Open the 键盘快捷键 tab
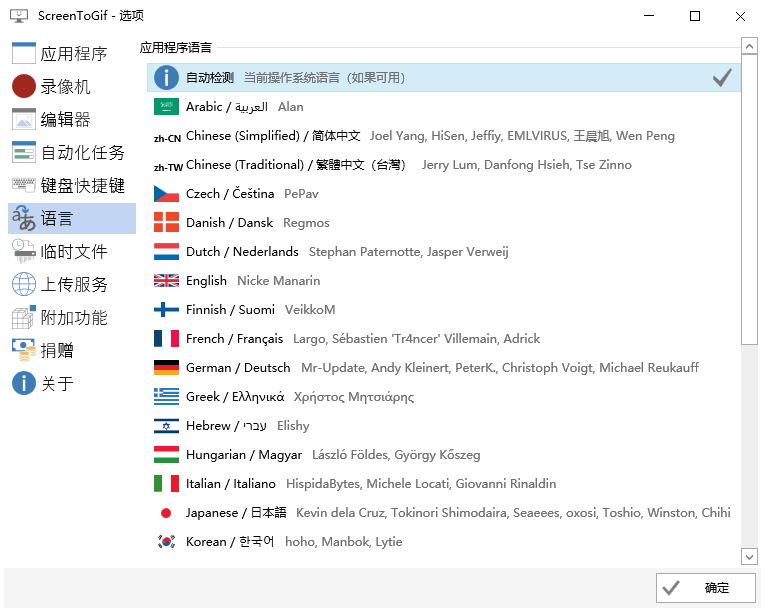This screenshot has width=765, height=610. point(72,185)
